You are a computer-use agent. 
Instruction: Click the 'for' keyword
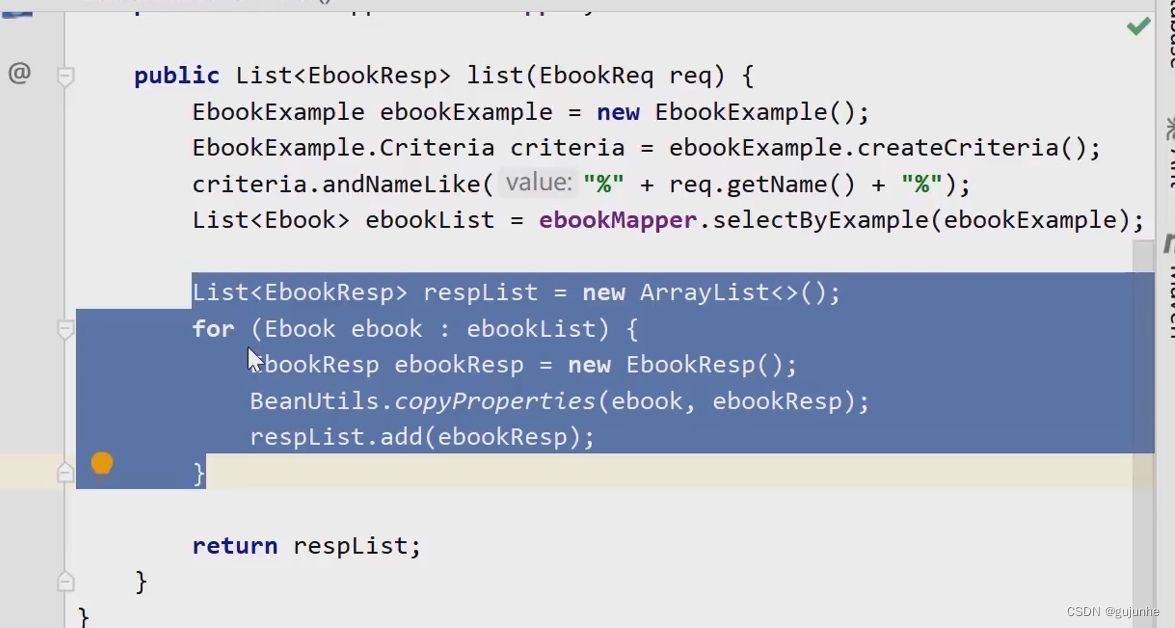213,328
